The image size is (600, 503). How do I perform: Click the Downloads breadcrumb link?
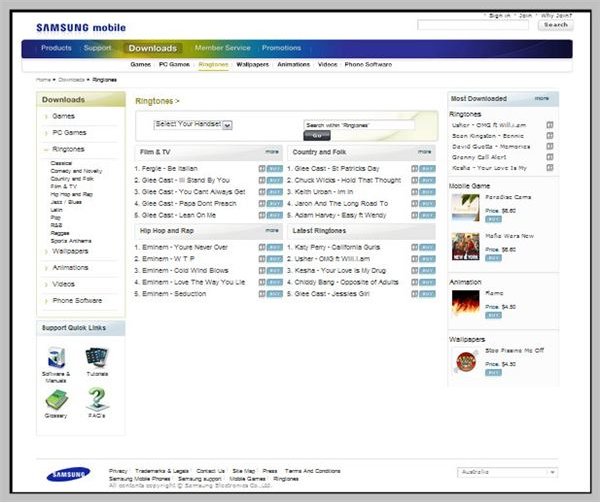pyautogui.click(x=71, y=80)
